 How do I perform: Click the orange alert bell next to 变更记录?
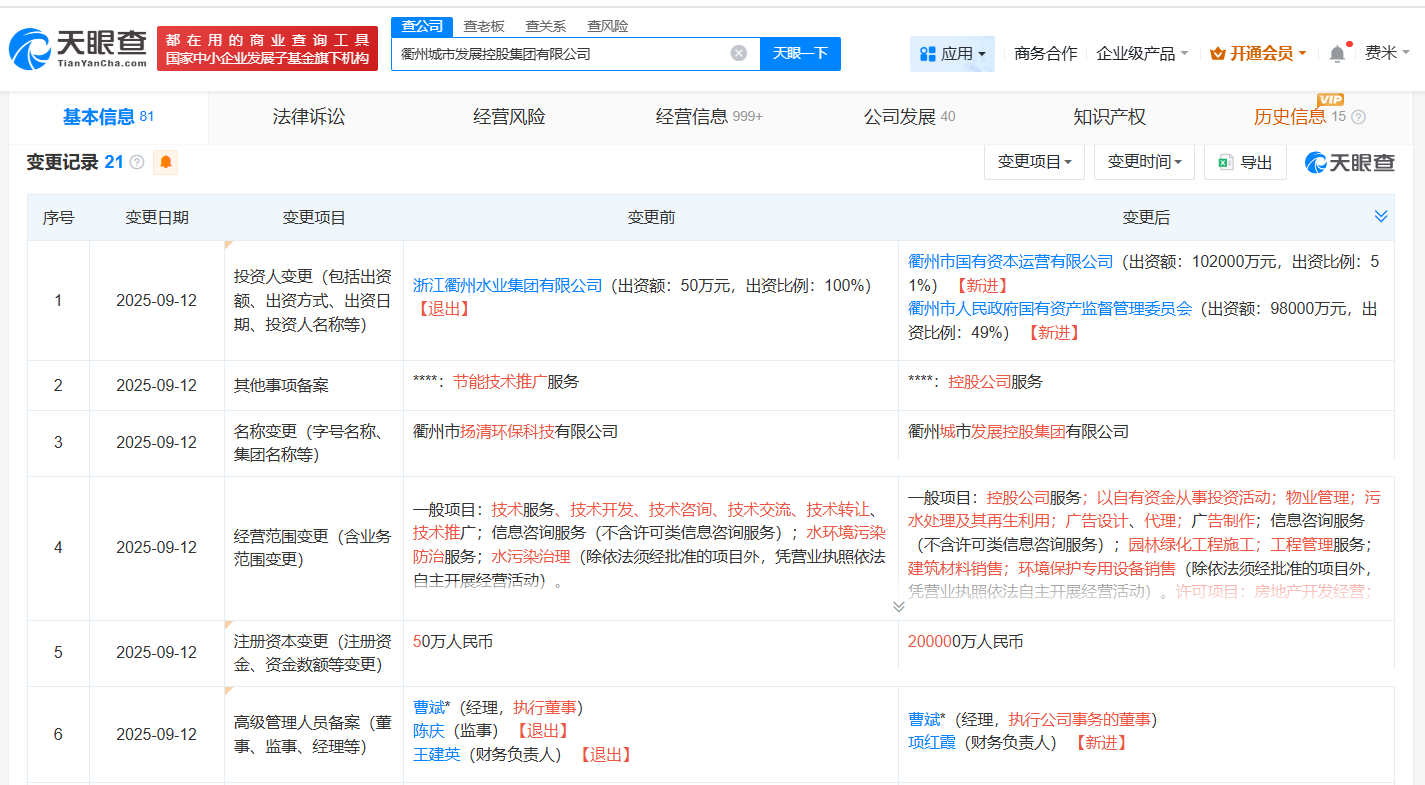tap(165, 162)
